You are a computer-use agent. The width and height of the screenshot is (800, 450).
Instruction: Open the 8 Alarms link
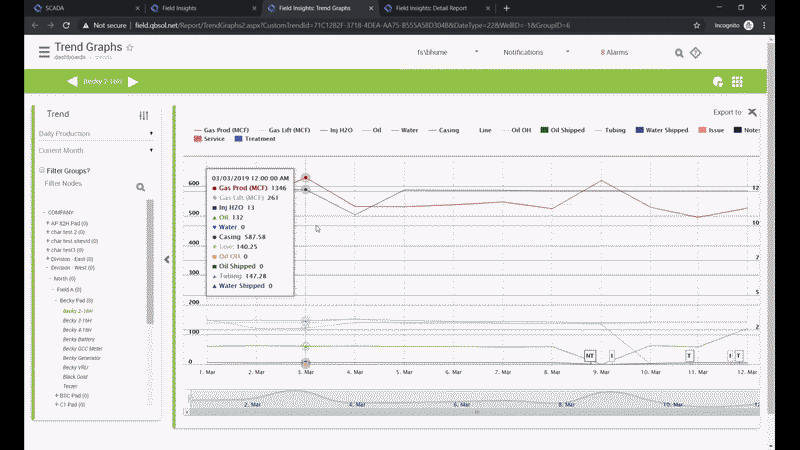(614, 53)
